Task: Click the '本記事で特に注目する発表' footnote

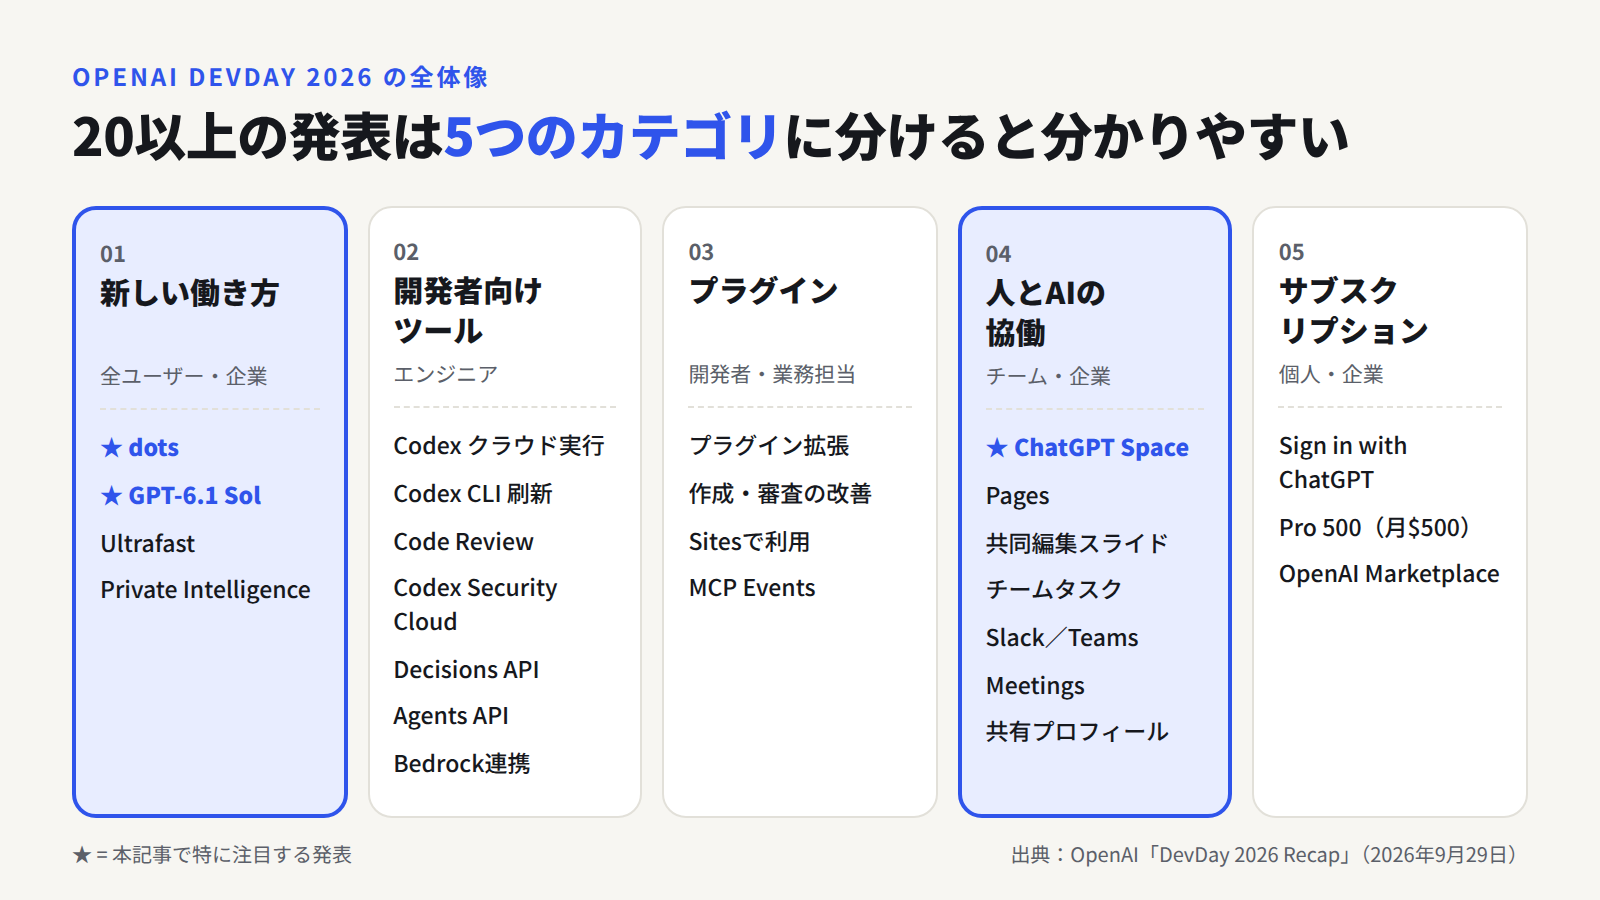Action: coord(232,855)
